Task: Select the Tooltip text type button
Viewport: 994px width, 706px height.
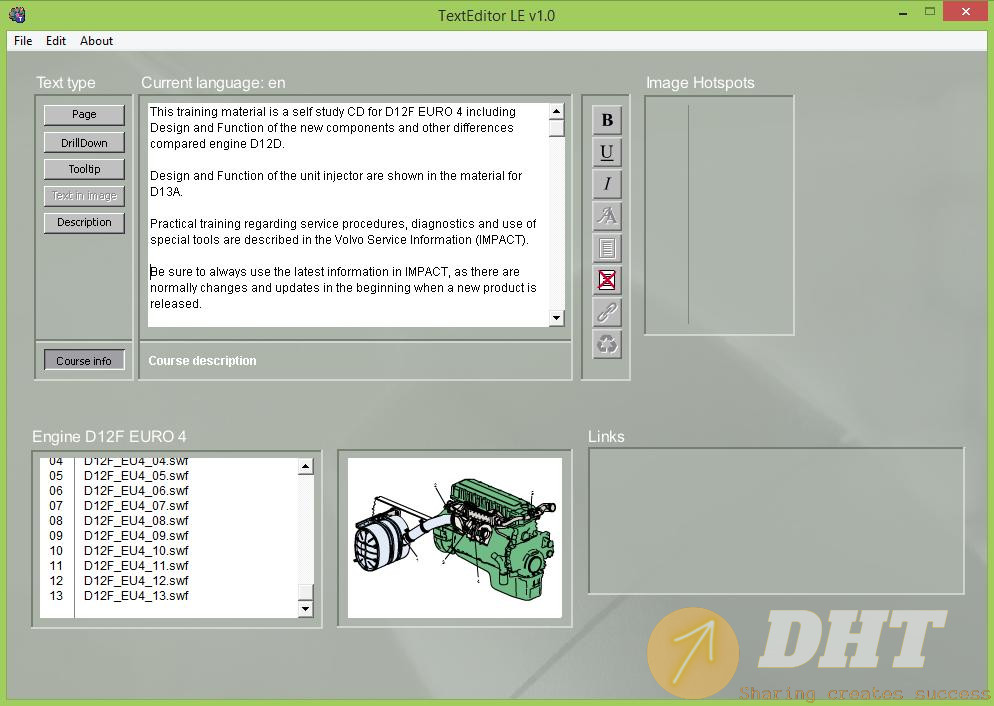Action: 84,169
